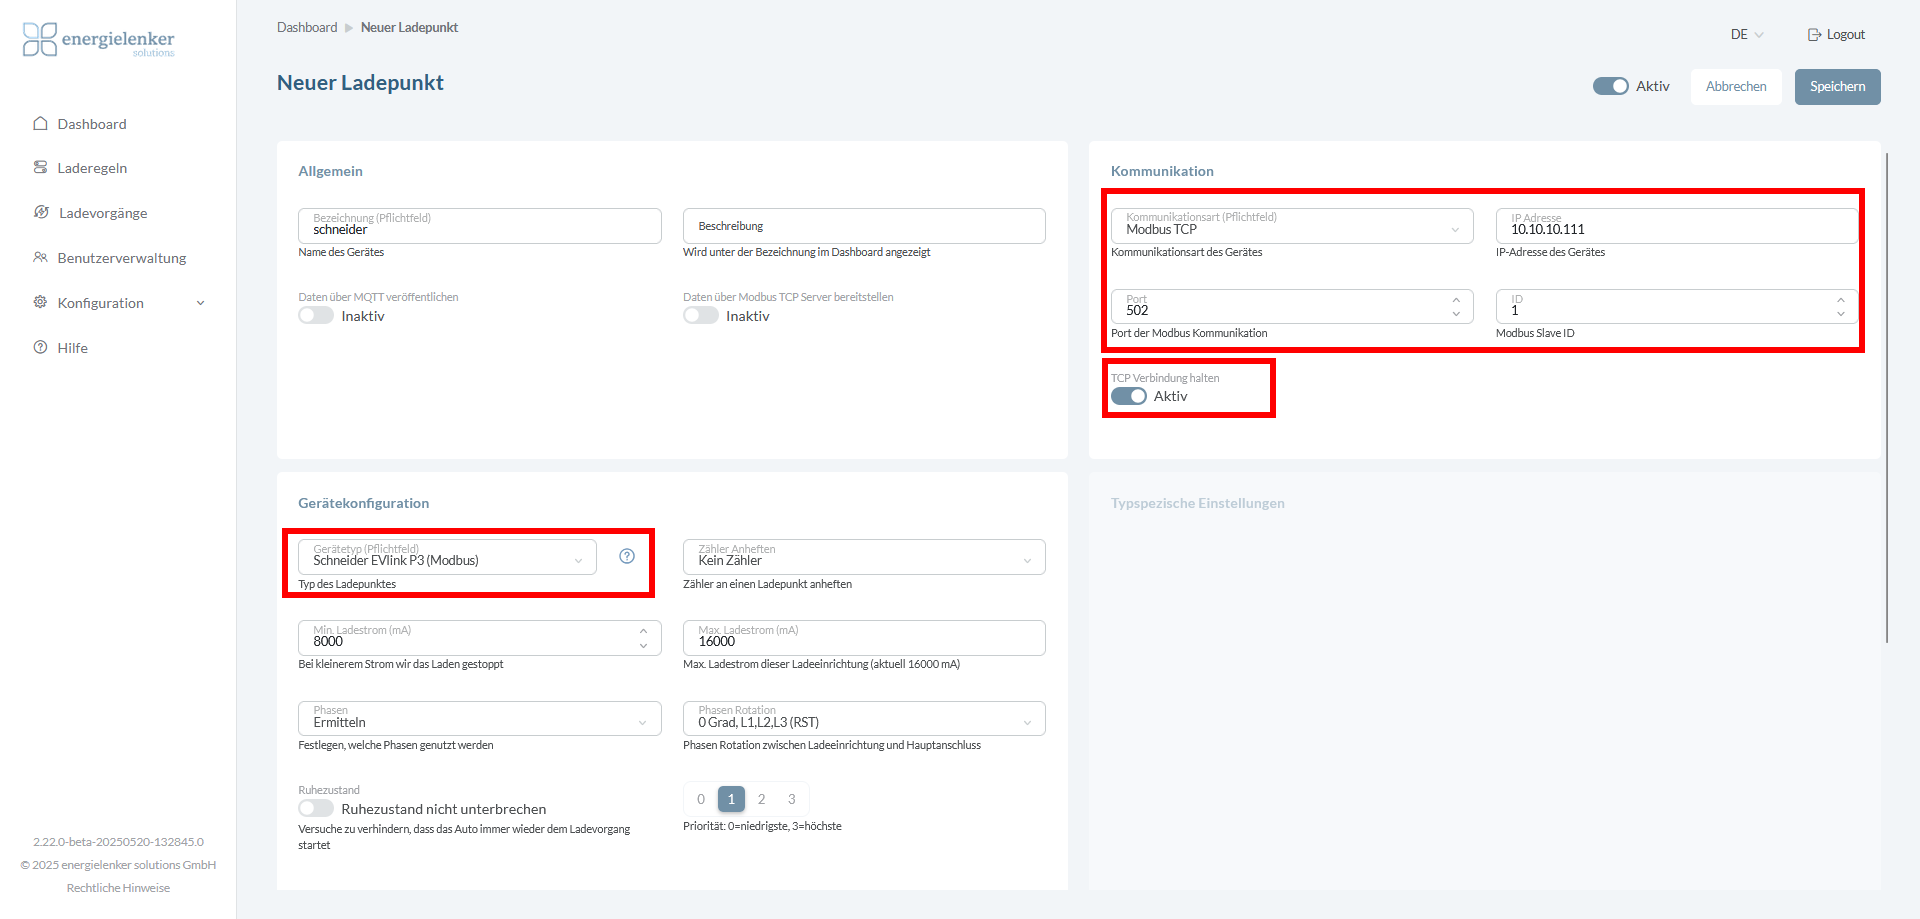This screenshot has width=1920, height=919.
Task: Open help icon beside Gerätetyp field
Action: 627,557
